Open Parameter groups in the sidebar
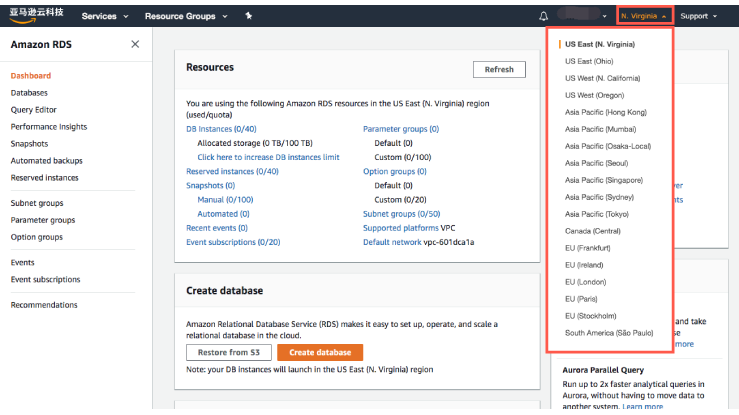Image resolution: width=739 pixels, height=415 pixels. pyautogui.click(x=43, y=220)
